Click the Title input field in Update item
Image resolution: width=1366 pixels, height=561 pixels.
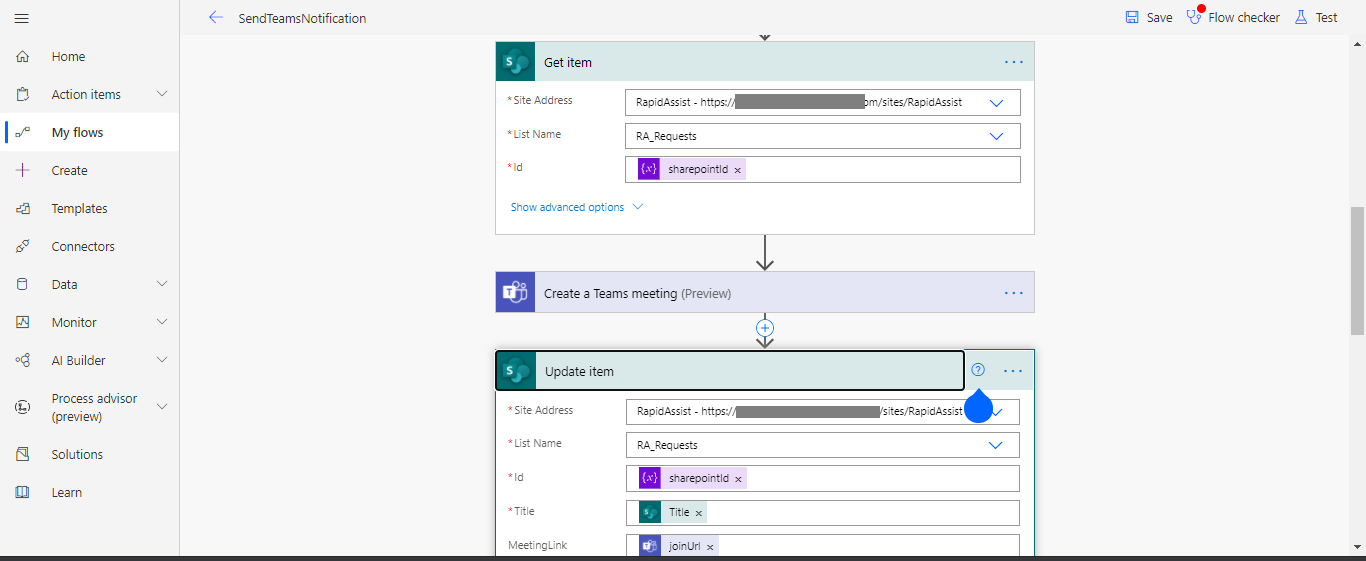[823, 512]
